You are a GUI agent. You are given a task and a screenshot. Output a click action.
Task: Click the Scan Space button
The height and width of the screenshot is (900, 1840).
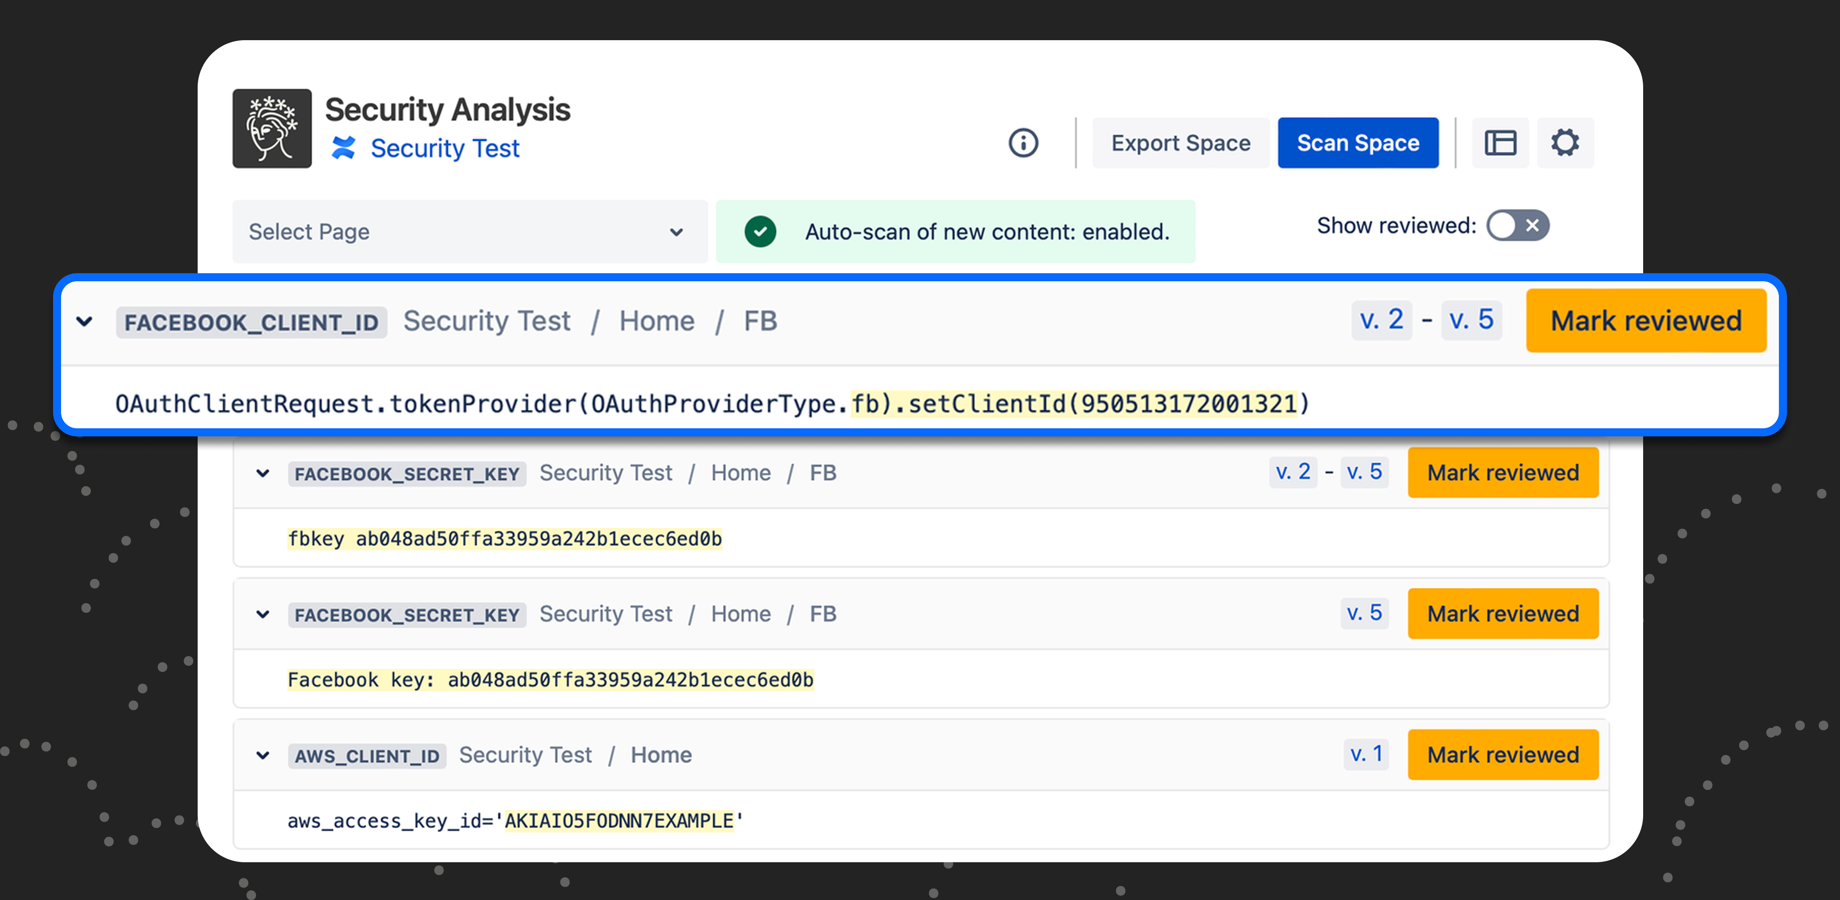click(1357, 143)
